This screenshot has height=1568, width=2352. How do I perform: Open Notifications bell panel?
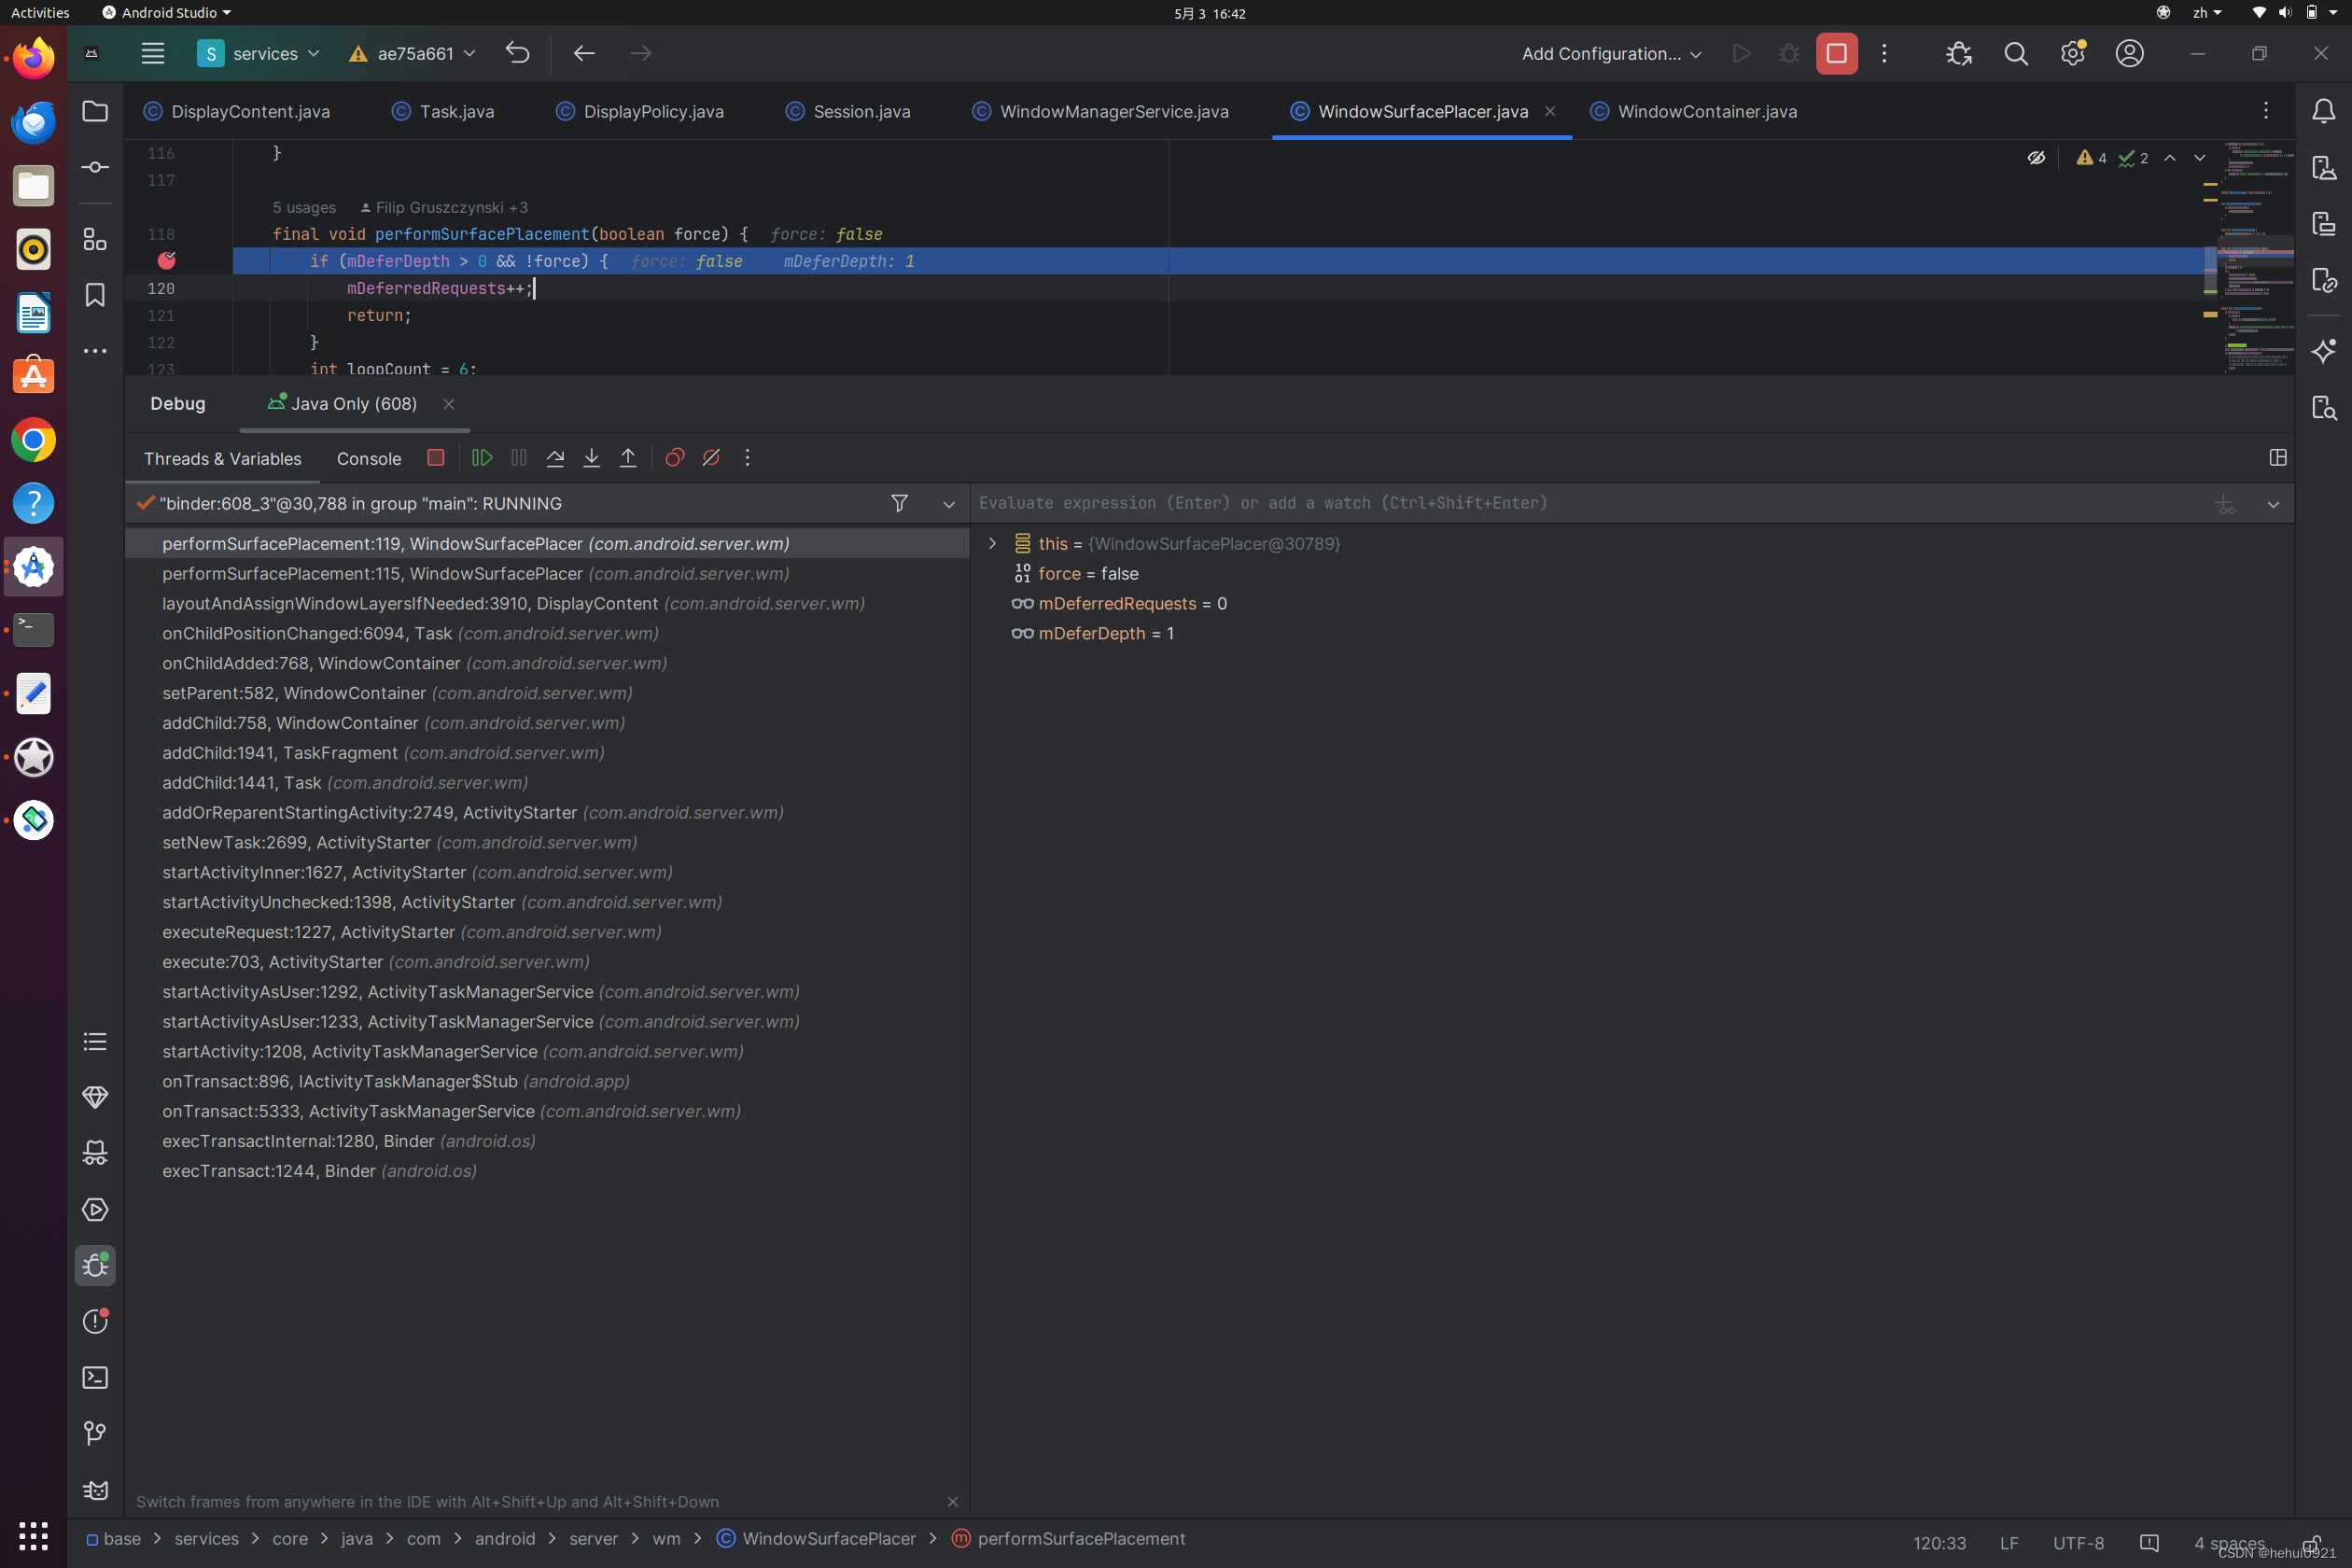pyautogui.click(x=2324, y=111)
